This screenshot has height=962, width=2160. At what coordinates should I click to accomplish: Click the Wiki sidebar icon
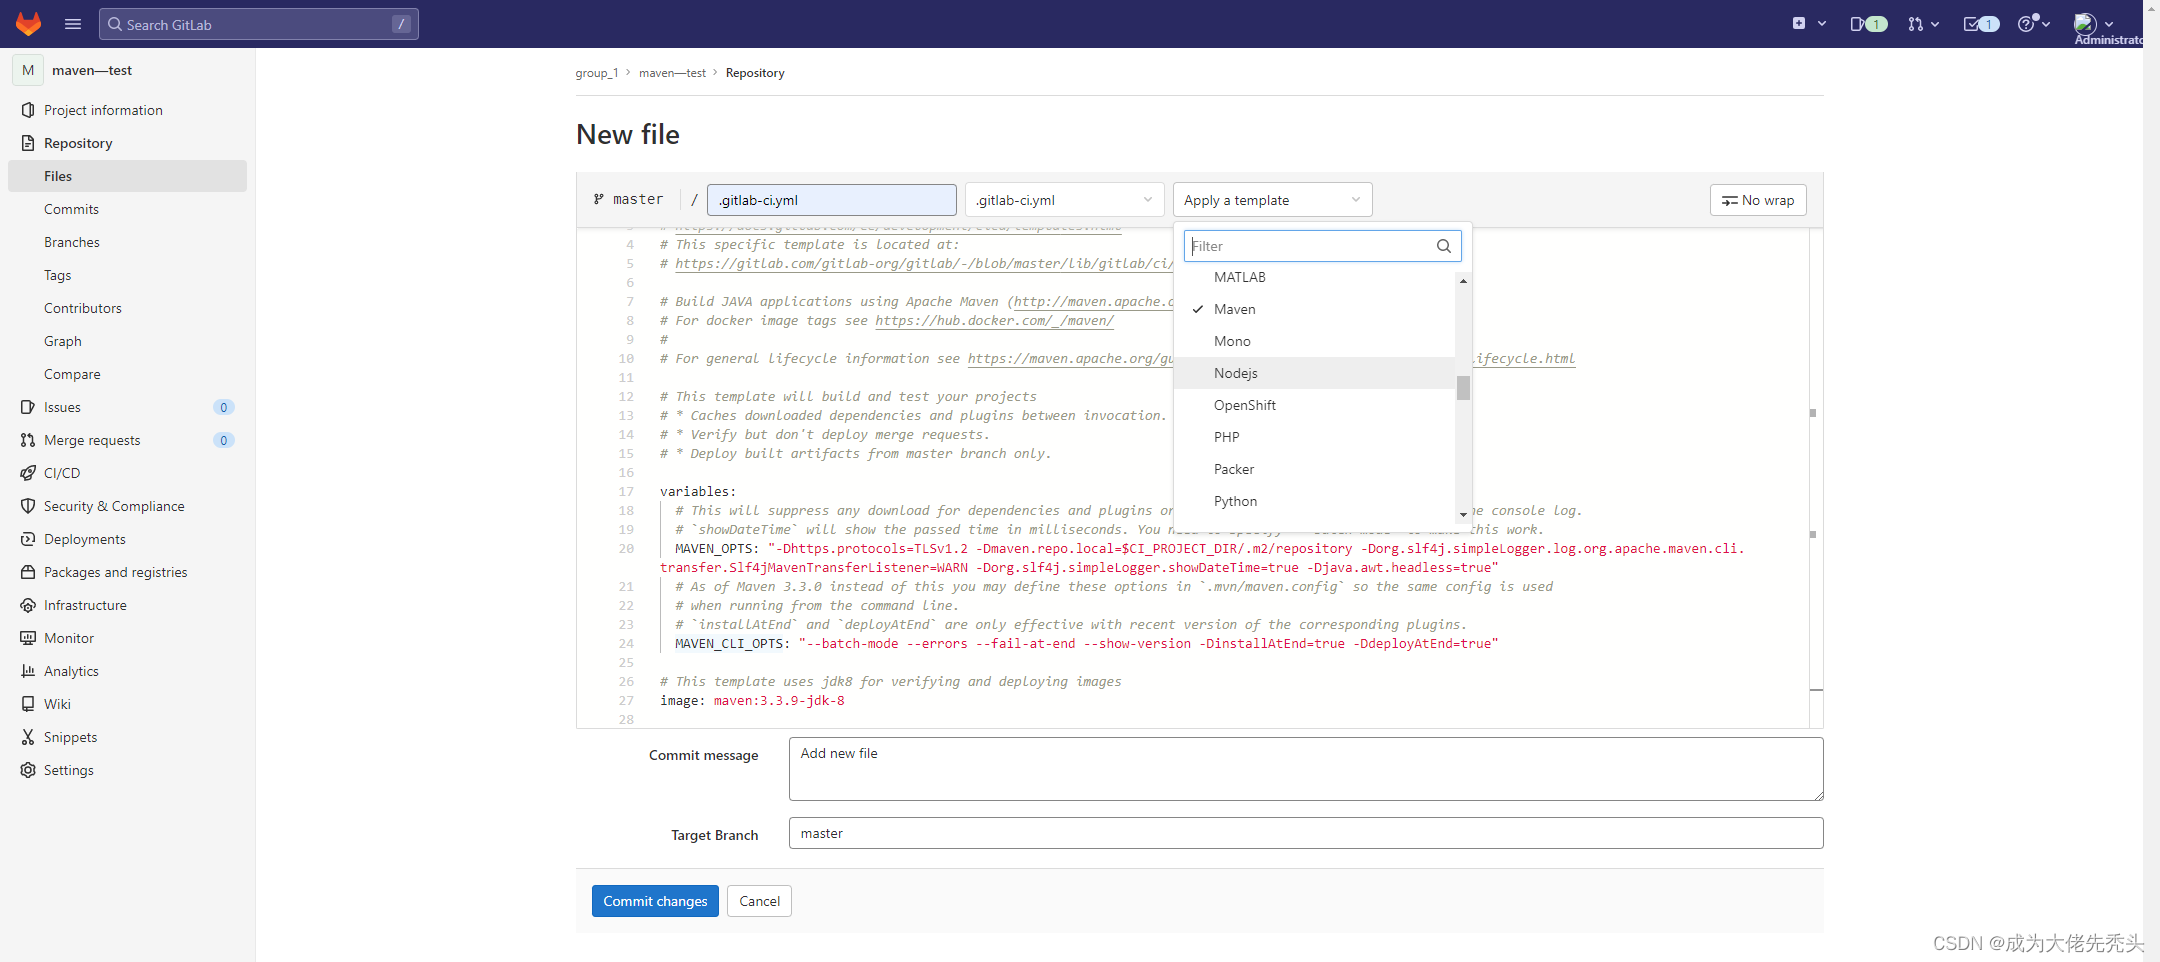tap(28, 704)
